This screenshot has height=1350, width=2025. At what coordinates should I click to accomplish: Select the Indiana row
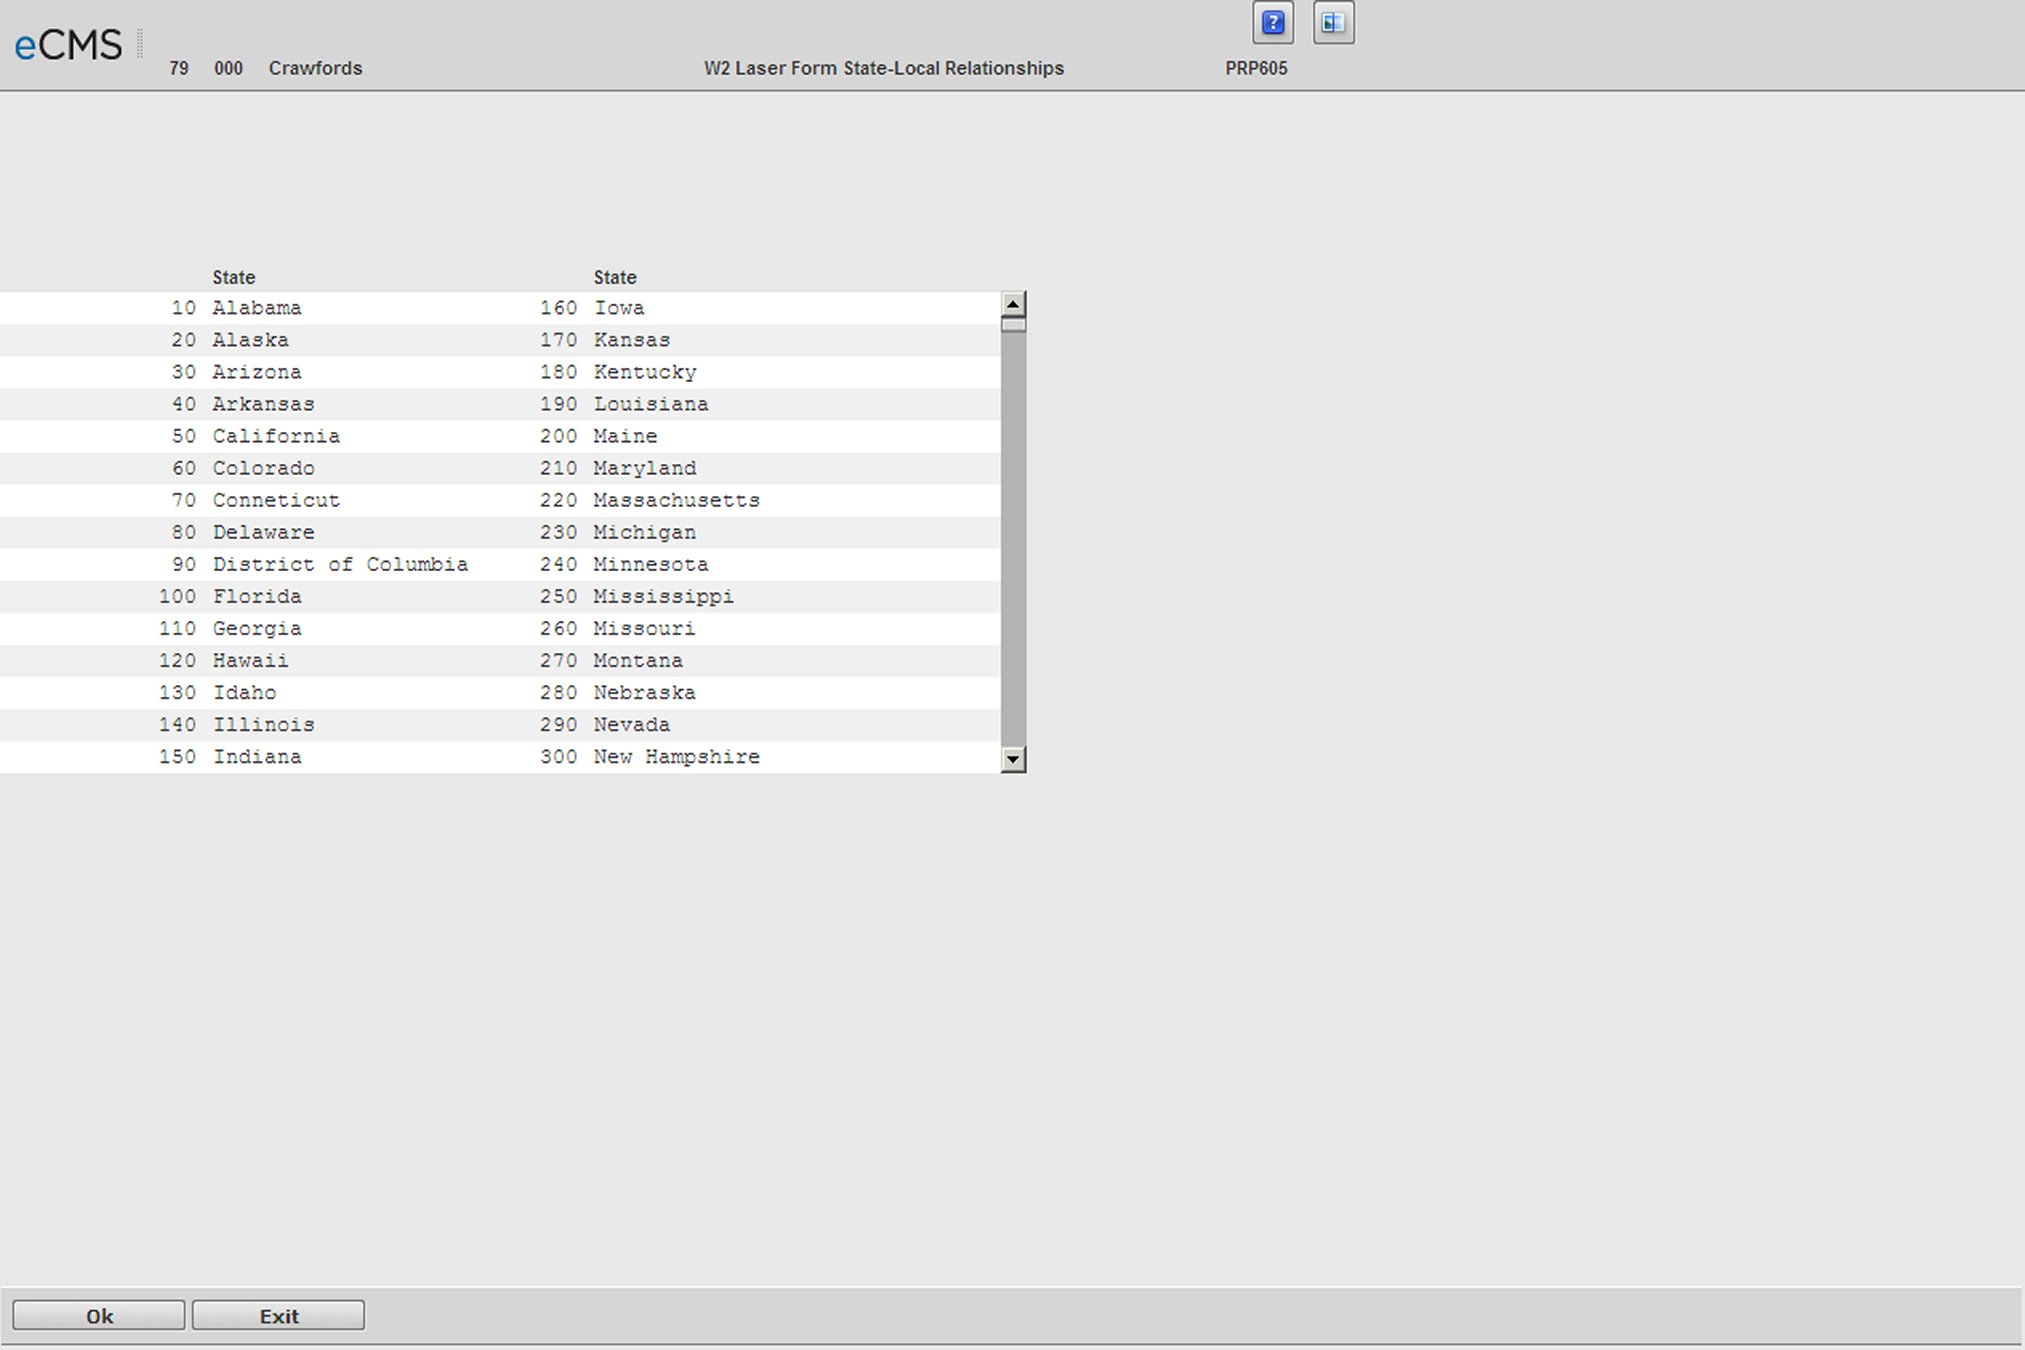pyautogui.click(x=257, y=757)
